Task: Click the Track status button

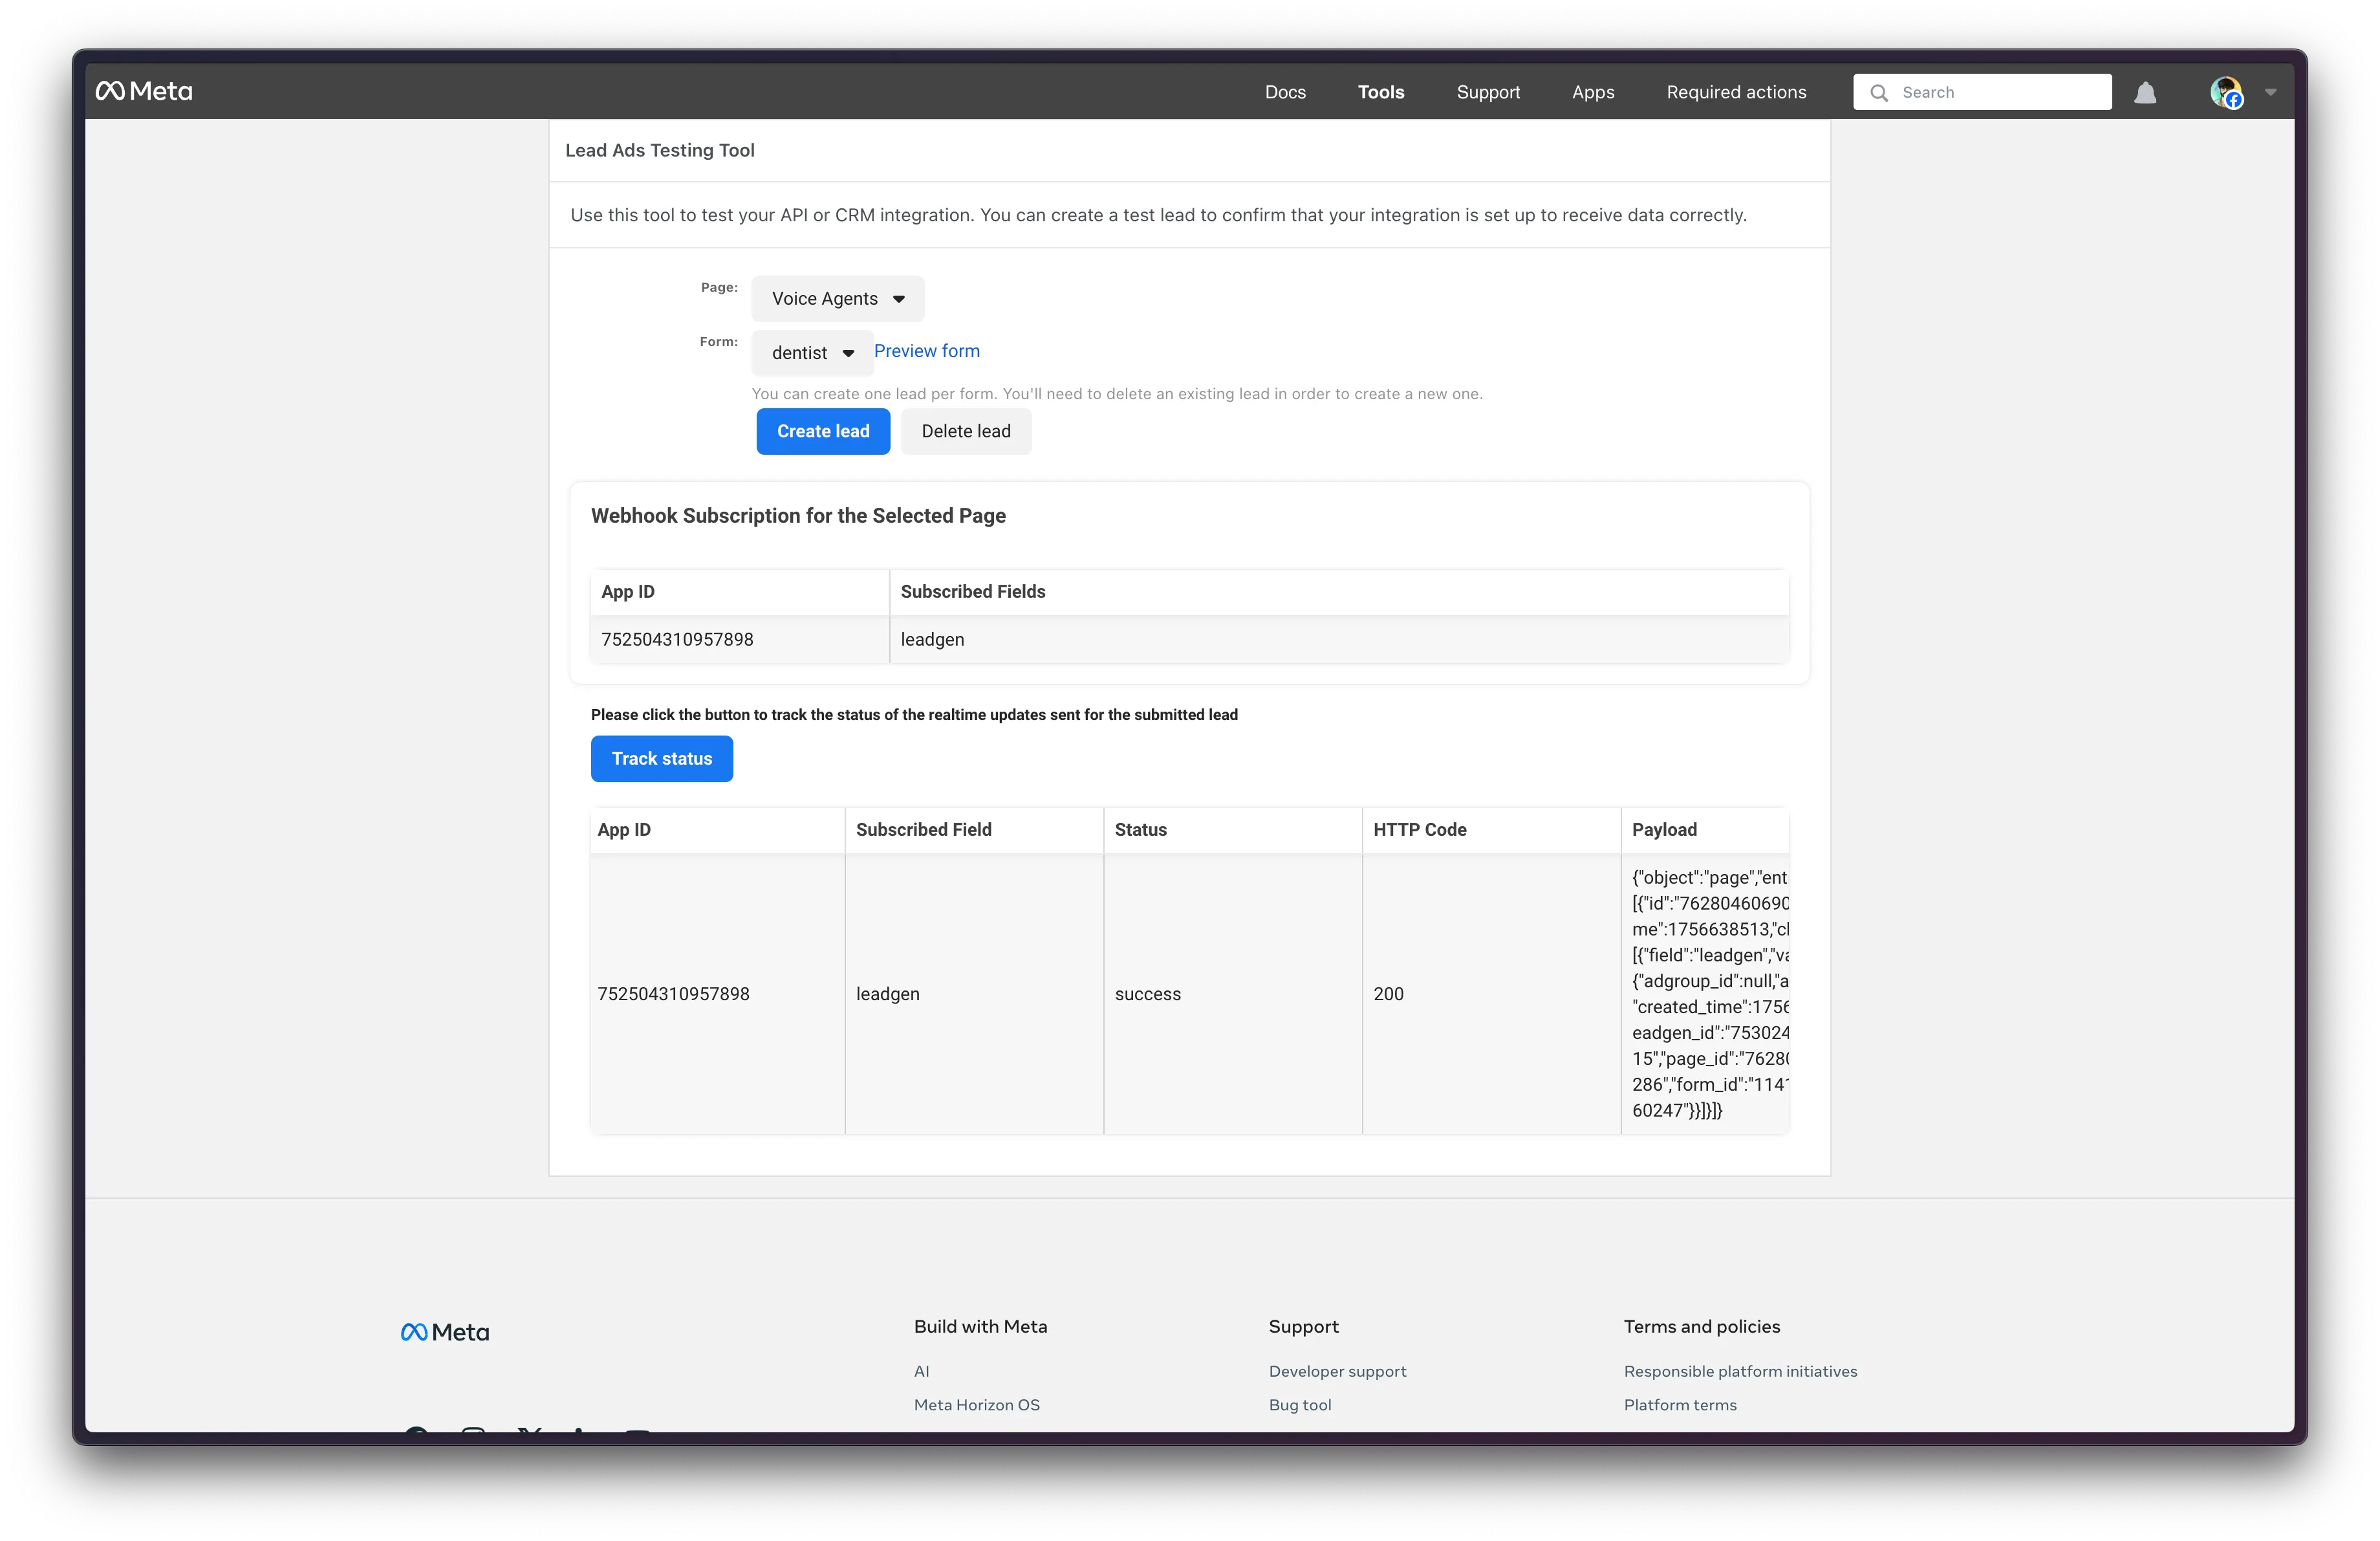Action: click(662, 759)
